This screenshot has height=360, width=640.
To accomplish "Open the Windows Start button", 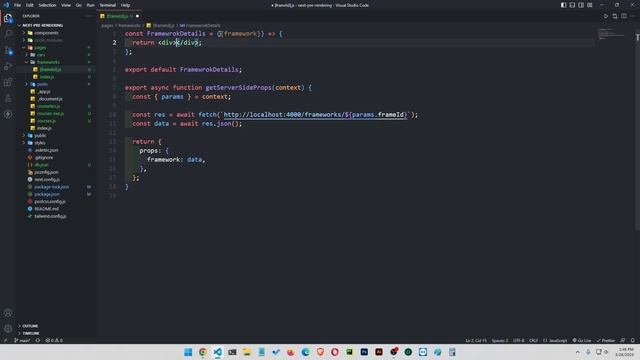I will pos(188,352).
